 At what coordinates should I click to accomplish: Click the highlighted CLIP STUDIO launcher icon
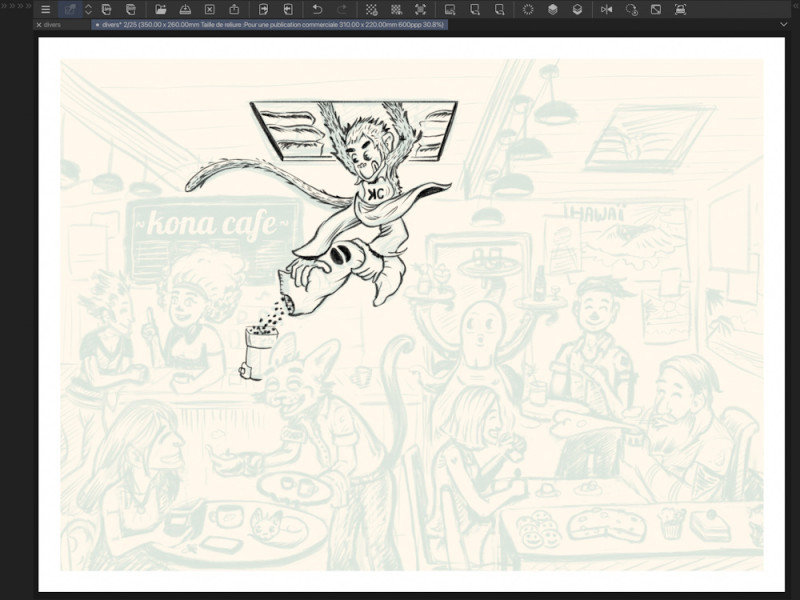[71, 9]
